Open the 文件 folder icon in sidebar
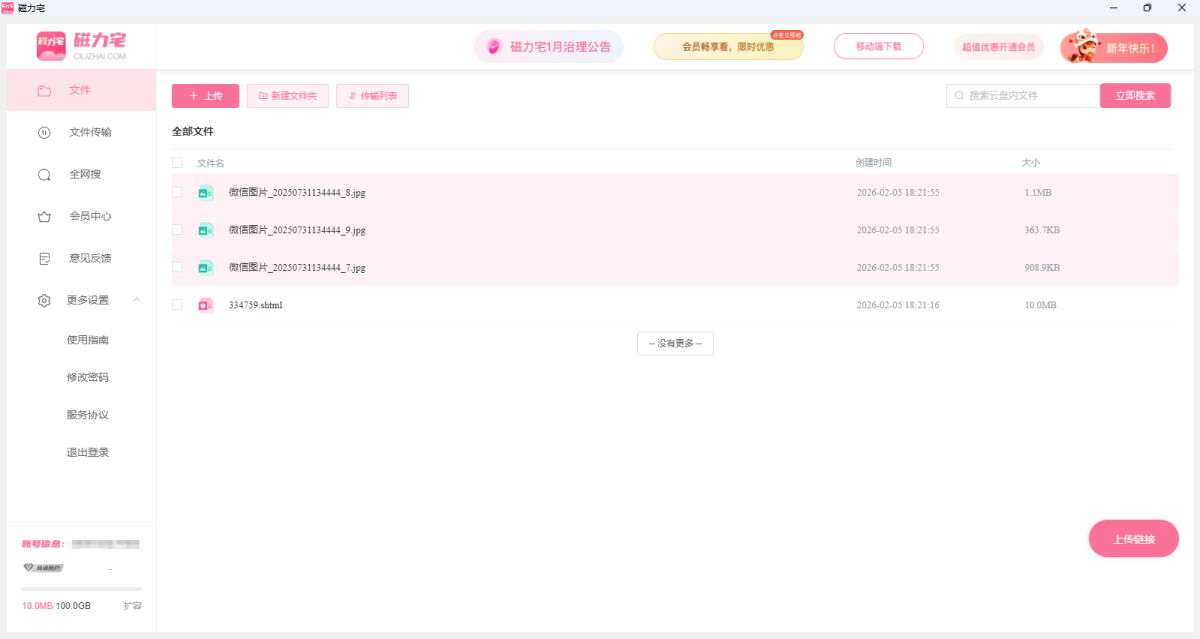The height and width of the screenshot is (639, 1200). [44, 91]
